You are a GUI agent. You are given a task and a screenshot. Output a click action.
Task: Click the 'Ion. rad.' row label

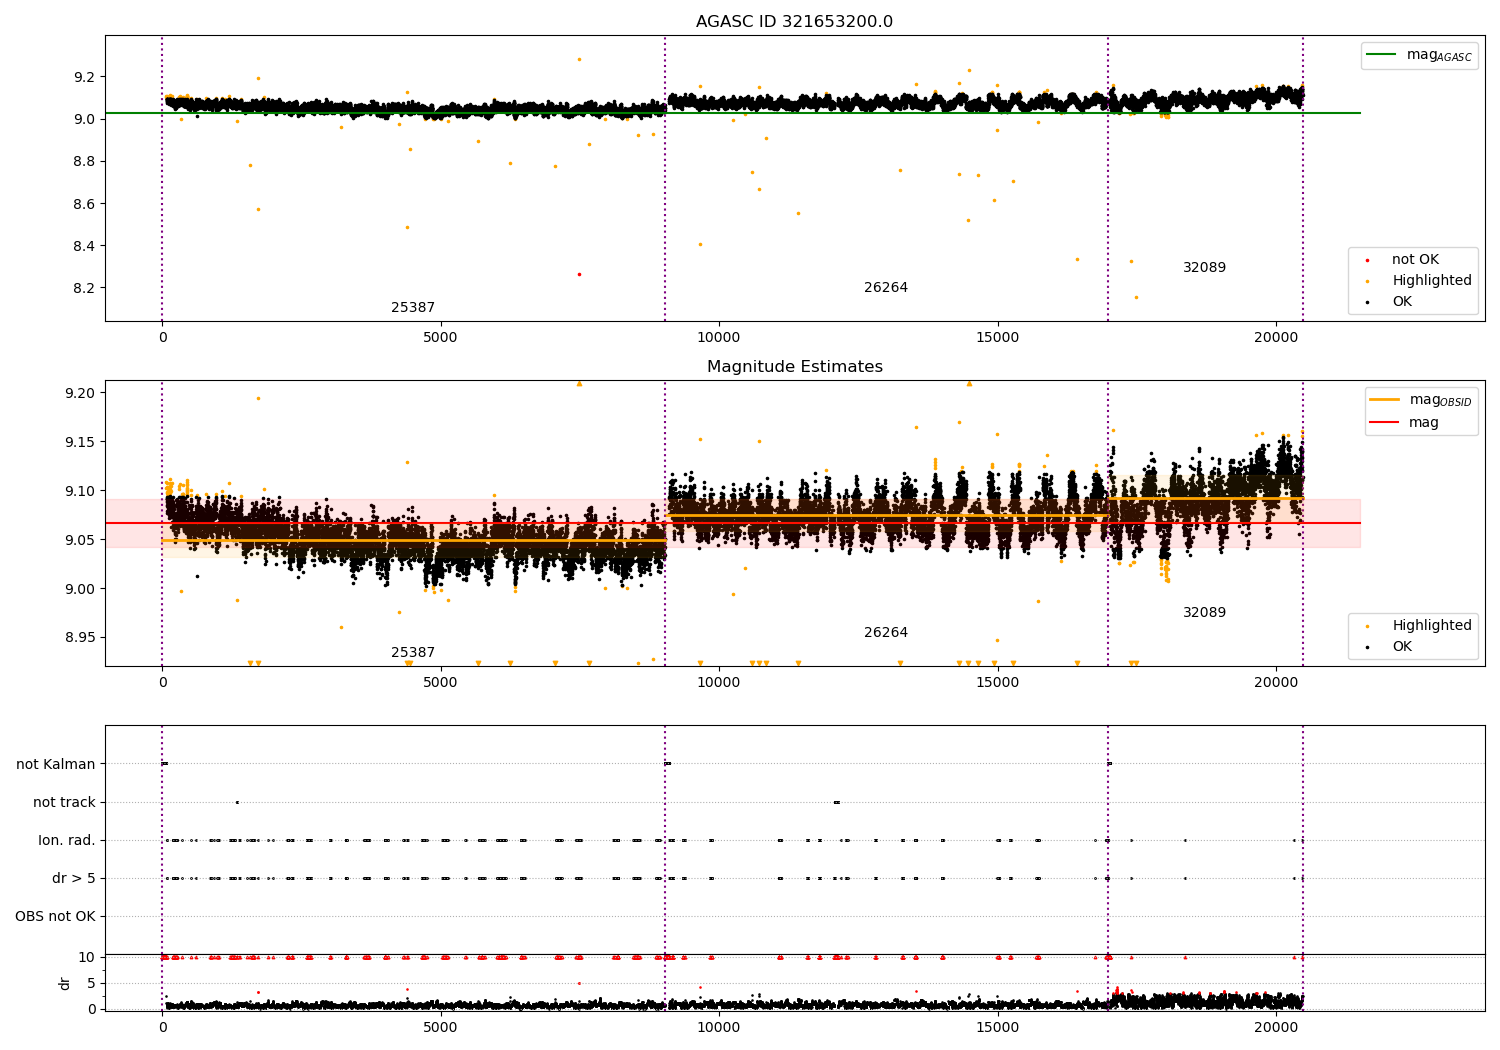coord(67,841)
